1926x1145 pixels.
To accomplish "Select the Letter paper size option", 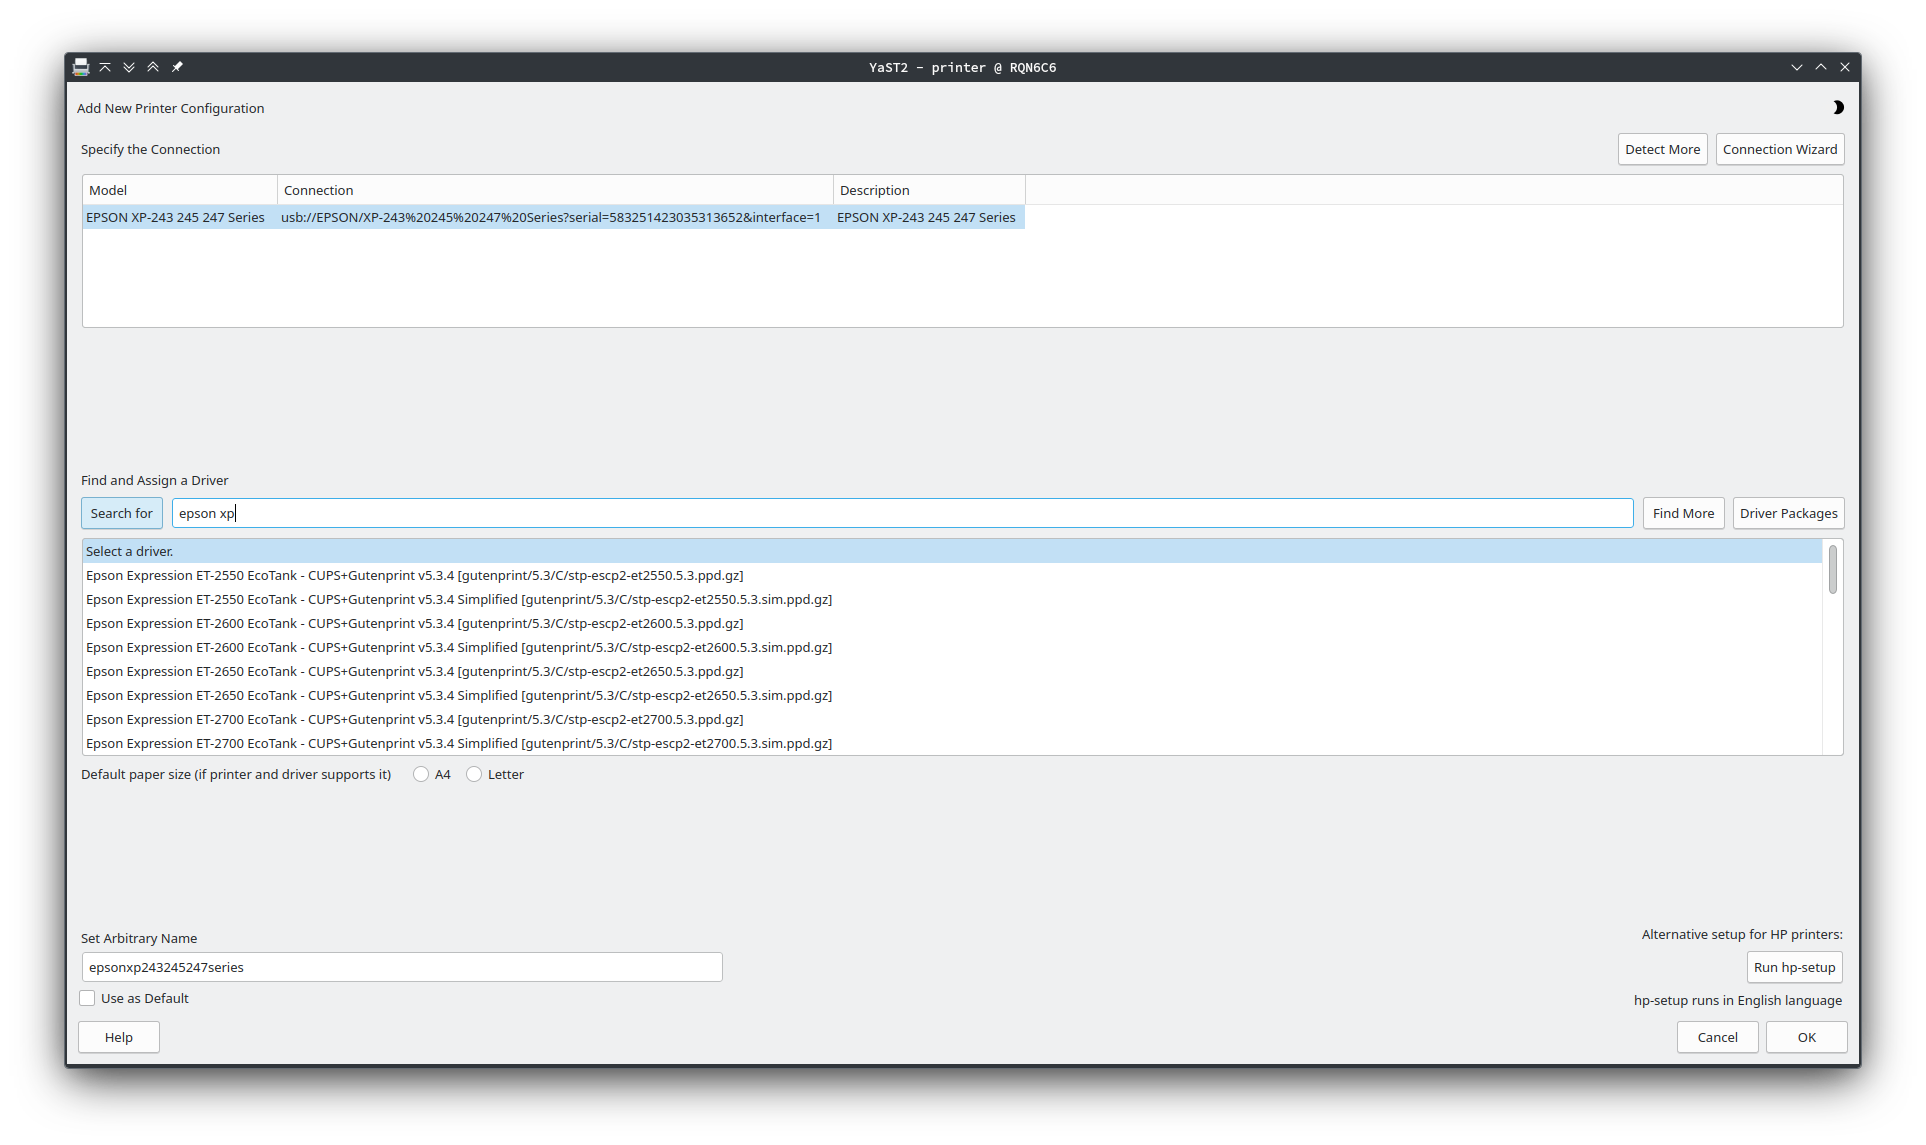I will (474, 774).
